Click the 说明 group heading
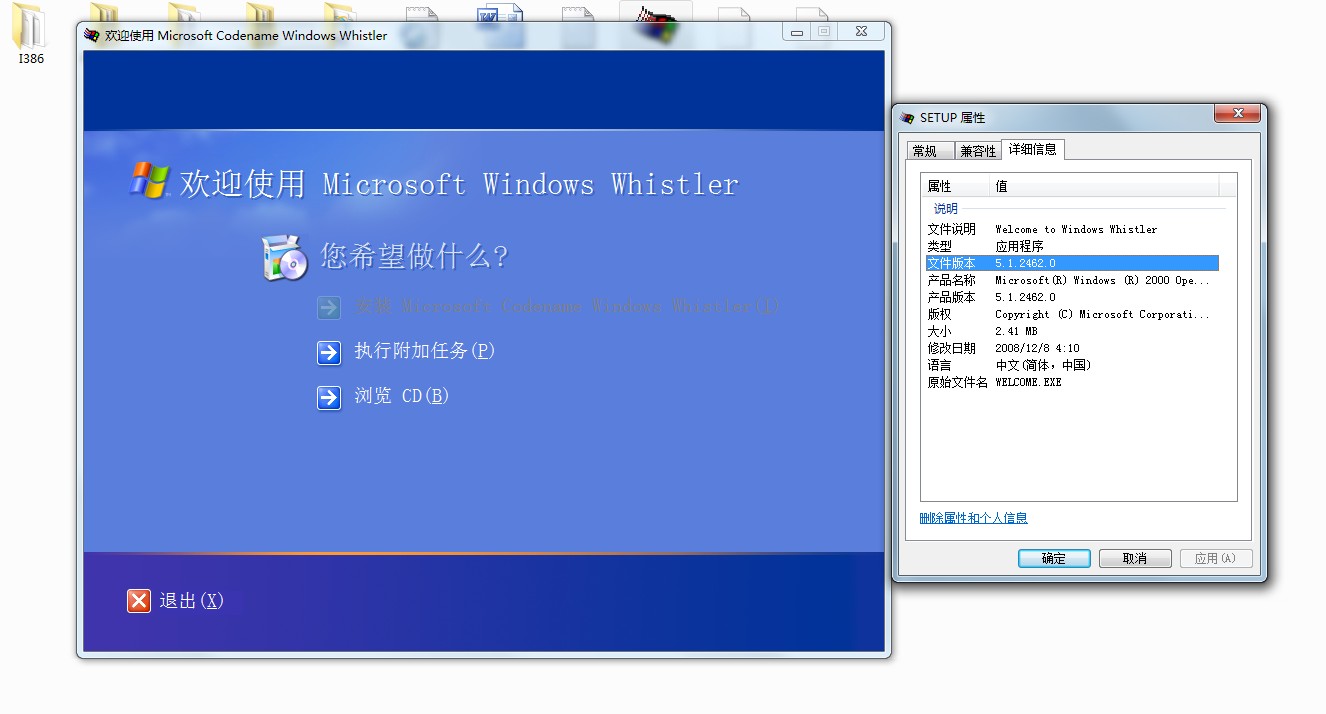This screenshot has height=714, width=1326. coord(945,209)
